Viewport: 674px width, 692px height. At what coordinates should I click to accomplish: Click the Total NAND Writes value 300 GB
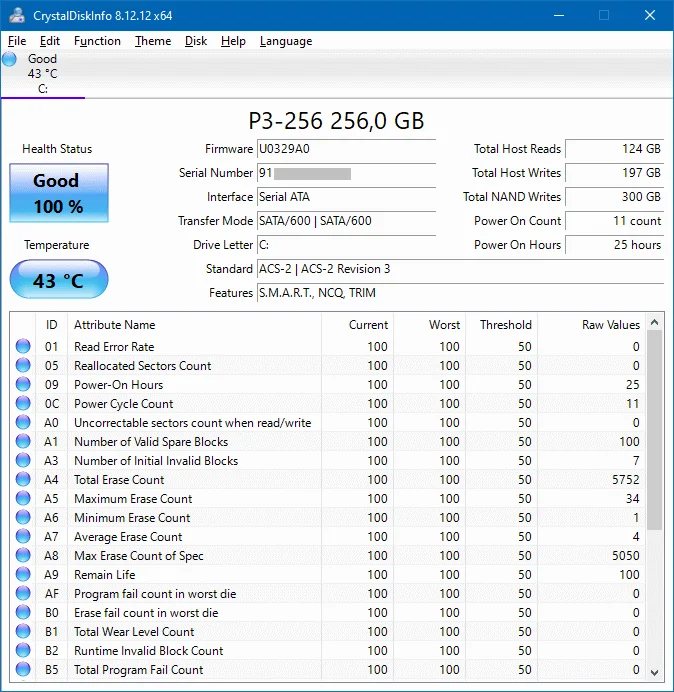(614, 197)
